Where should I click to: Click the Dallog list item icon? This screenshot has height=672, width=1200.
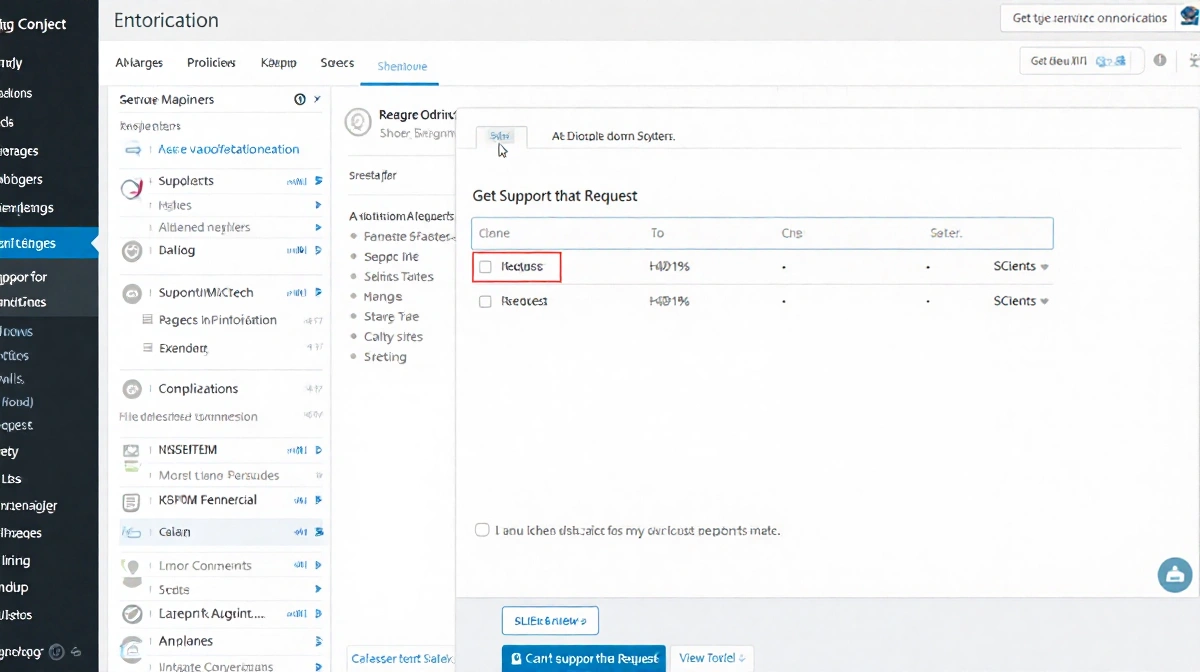coord(131,252)
